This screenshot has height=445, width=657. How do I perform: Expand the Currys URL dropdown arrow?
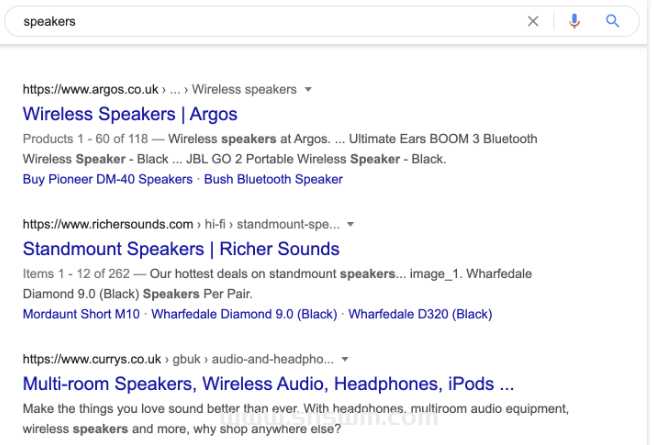tap(345, 359)
